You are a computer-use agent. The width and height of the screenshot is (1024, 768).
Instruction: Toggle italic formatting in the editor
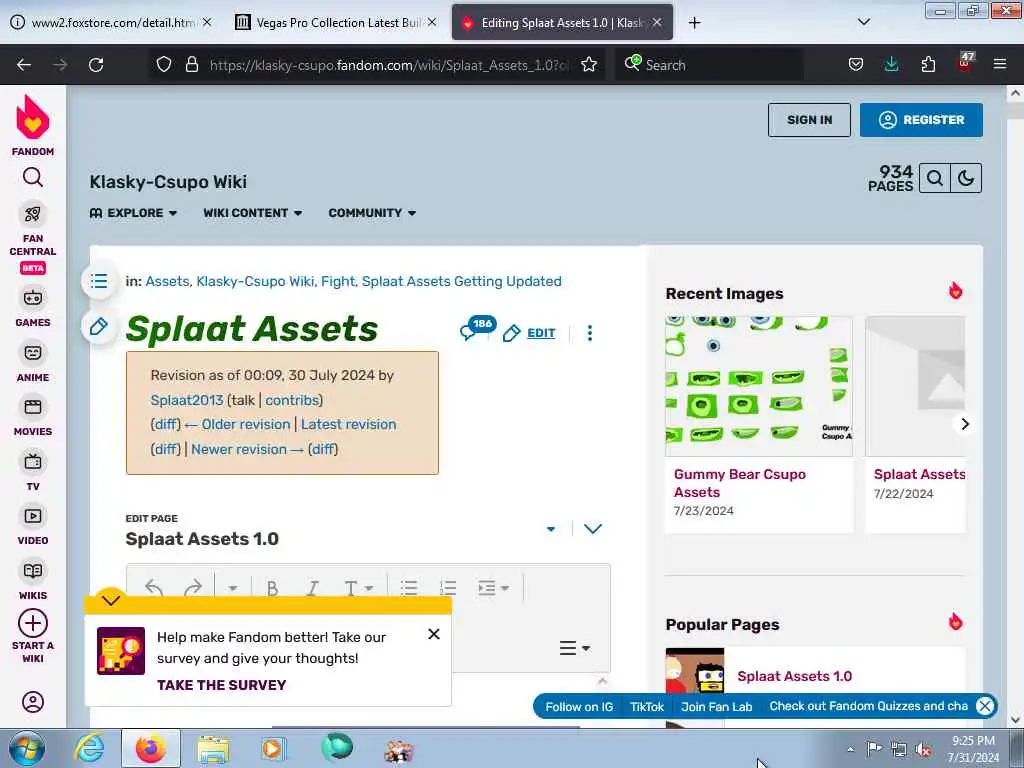pyautogui.click(x=312, y=588)
